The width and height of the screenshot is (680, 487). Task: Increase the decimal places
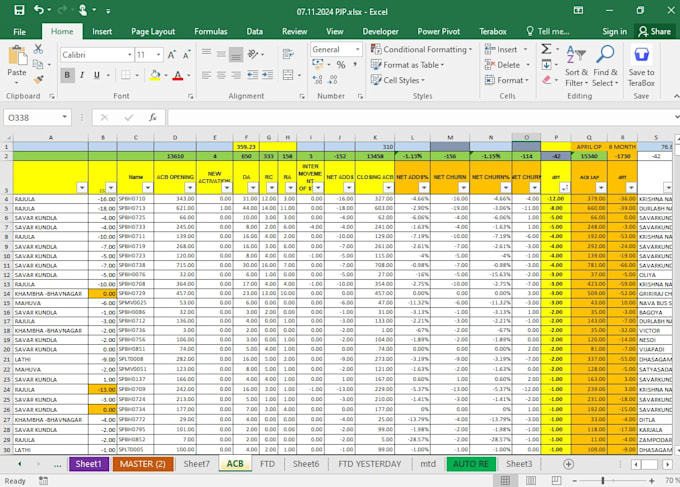[x=317, y=80]
